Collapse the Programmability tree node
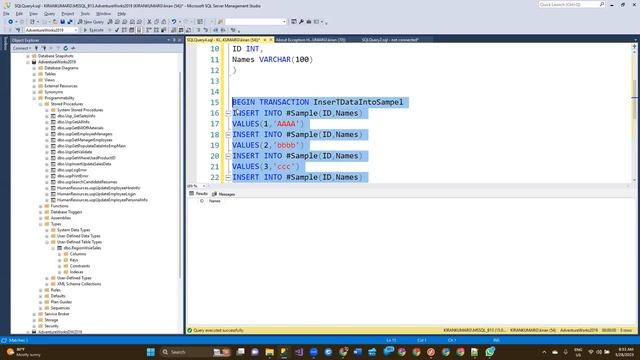The height and width of the screenshot is (360, 640). pyautogui.click(x=34, y=98)
